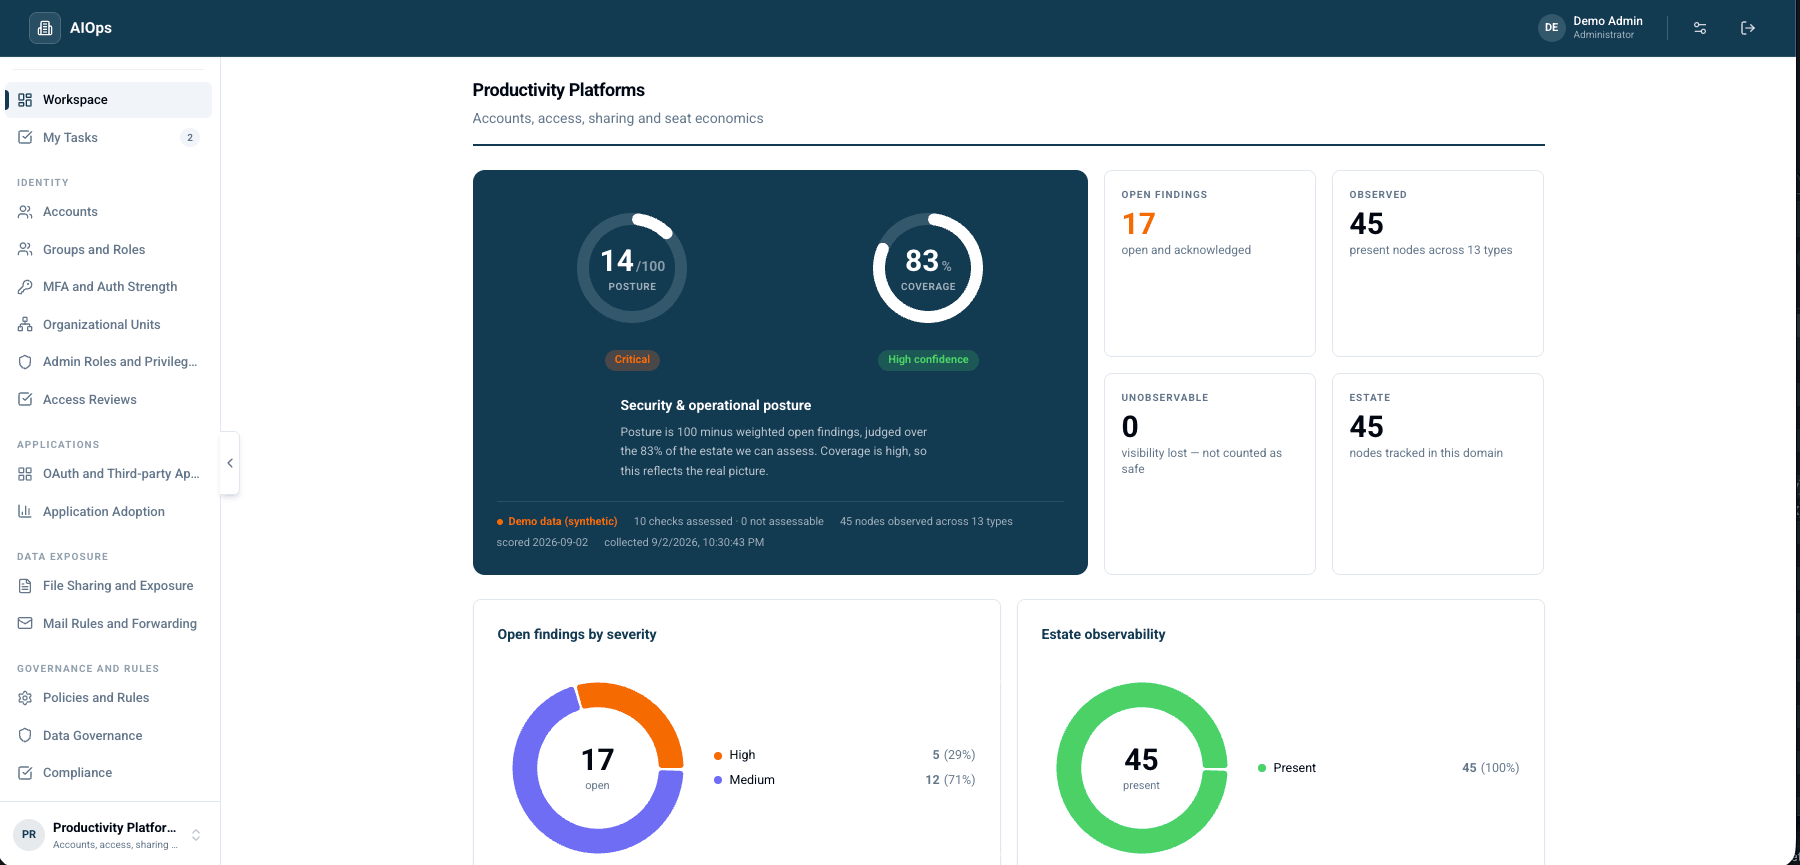Click the Mail Rules envelope icon
This screenshot has width=1800, height=865.
(25, 624)
